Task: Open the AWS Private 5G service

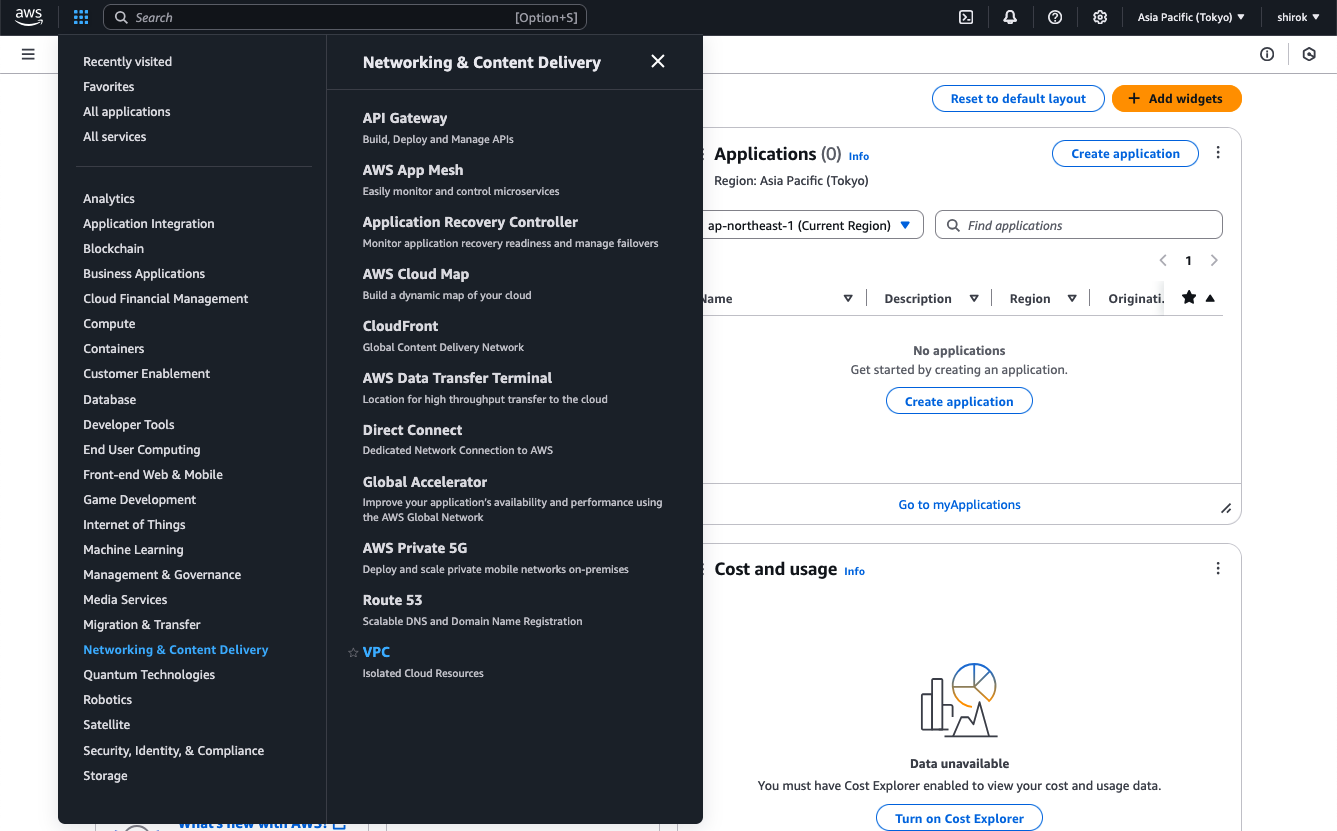Action: [x=415, y=548]
